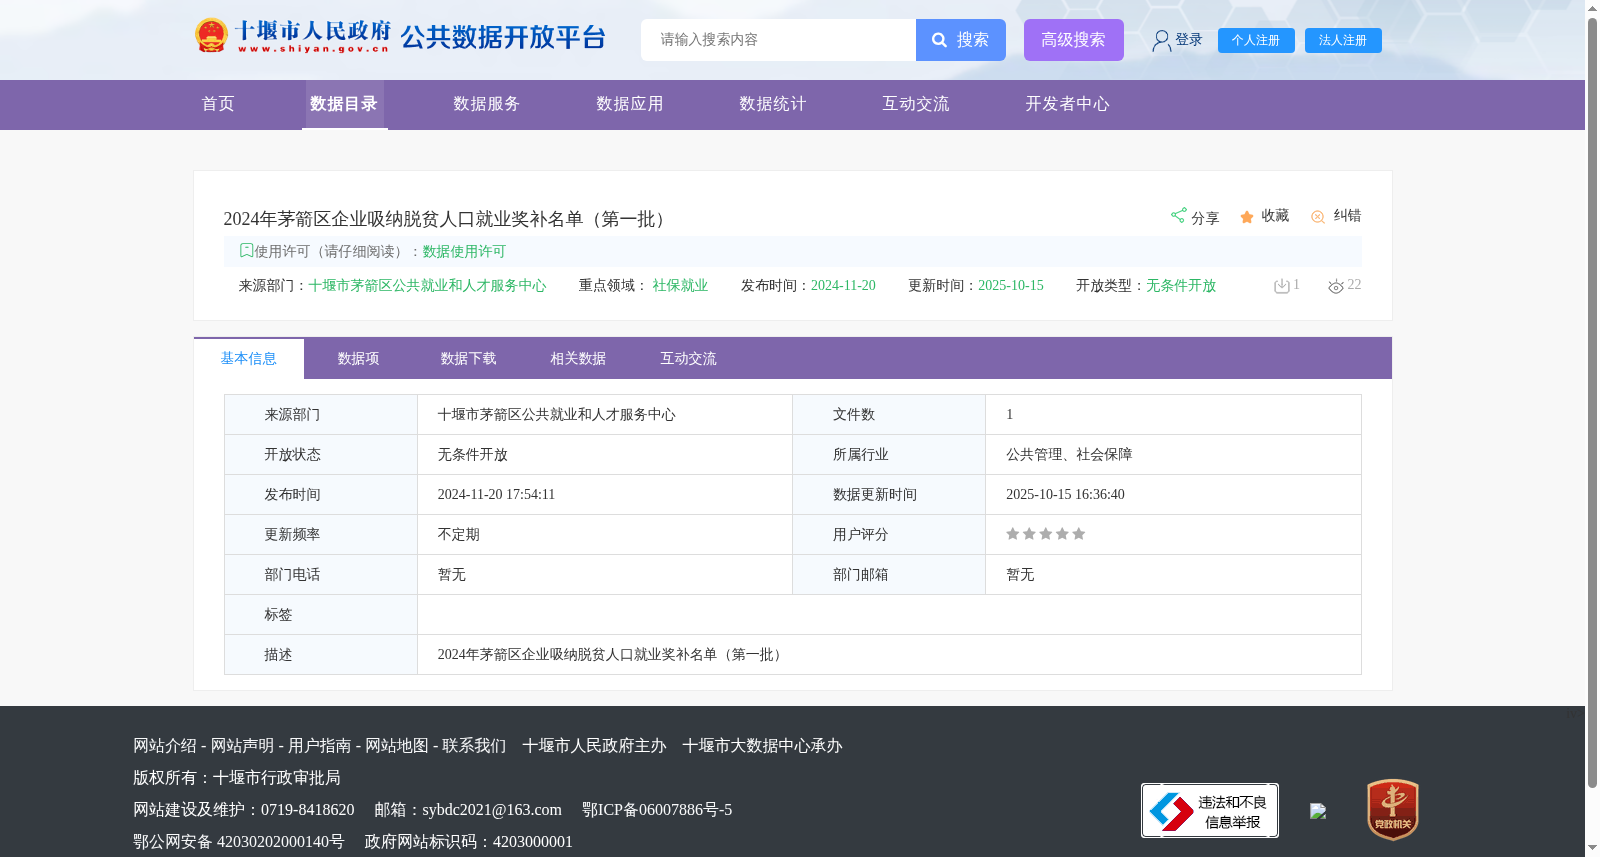Click the error correction (纠错) icon
The width and height of the screenshot is (1600, 857).
(1318, 217)
